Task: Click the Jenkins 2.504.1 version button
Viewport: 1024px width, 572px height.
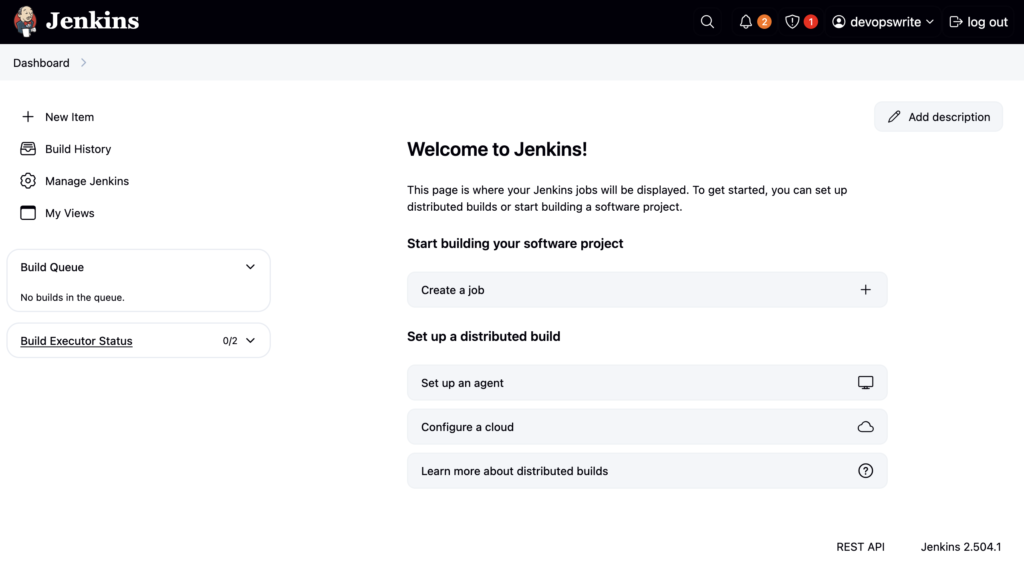Action: (961, 547)
